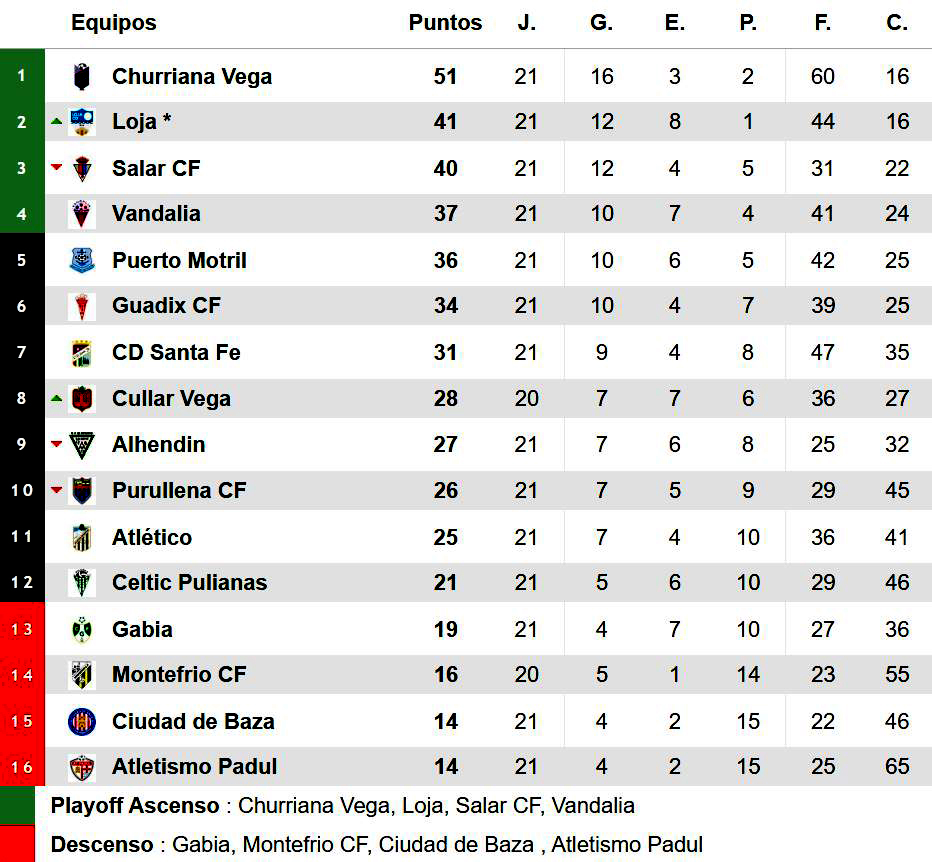Click the Atletismo Padul crest
Viewport: 932px width, 862px height.
(82, 767)
